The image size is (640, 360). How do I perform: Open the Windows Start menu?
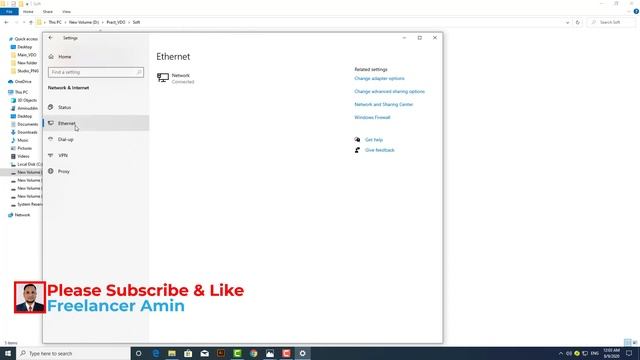(x=8, y=353)
